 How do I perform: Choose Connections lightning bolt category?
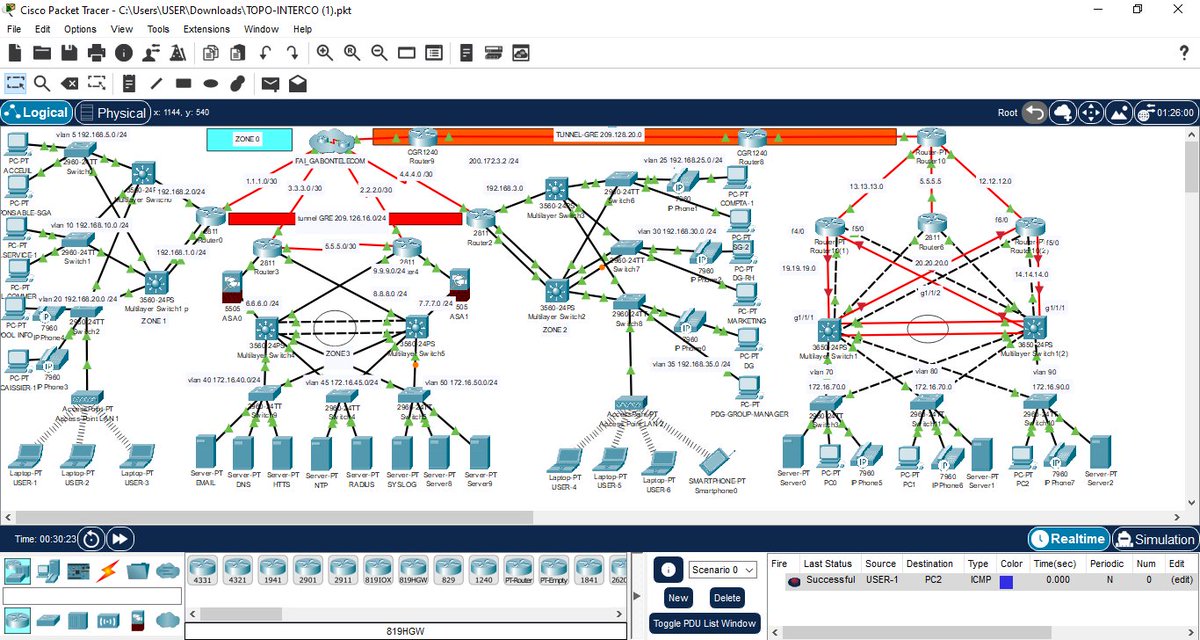click(x=107, y=571)
